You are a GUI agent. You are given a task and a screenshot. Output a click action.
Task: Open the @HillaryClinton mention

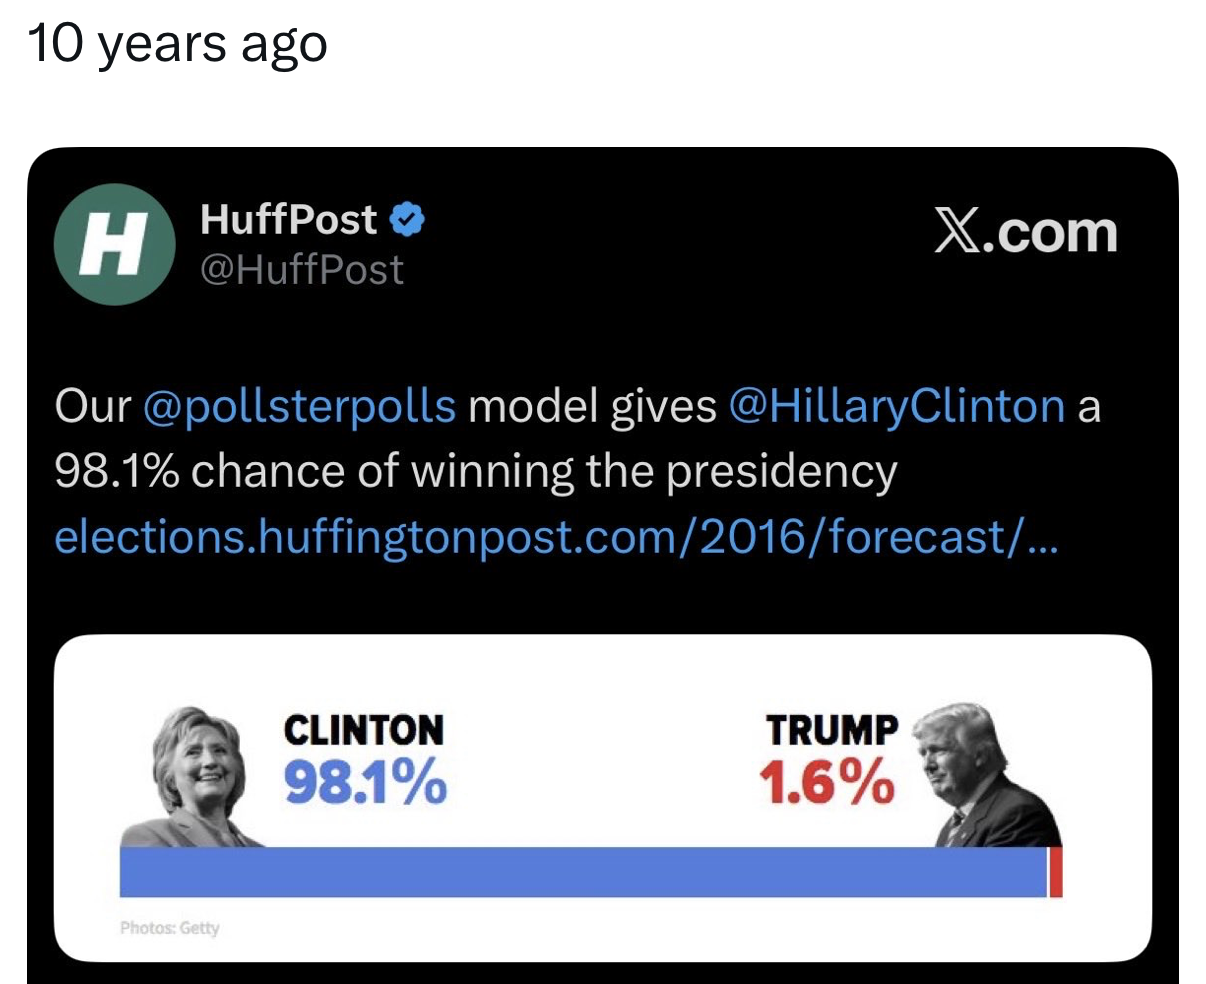click(897, 407)
